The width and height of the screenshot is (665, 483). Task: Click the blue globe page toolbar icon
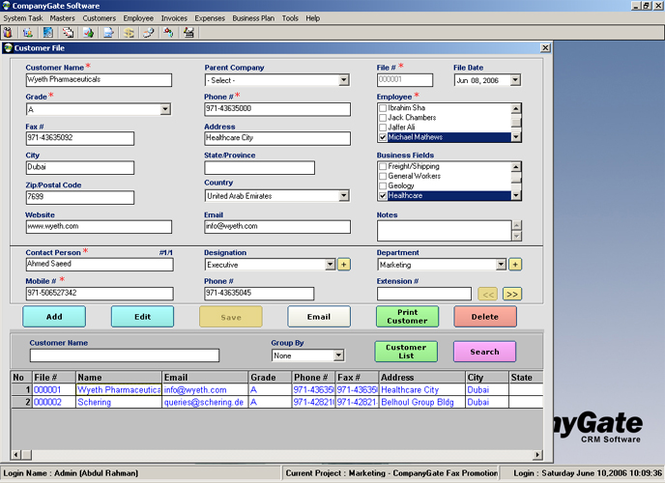pyautogui.click(x=48, y=32)
